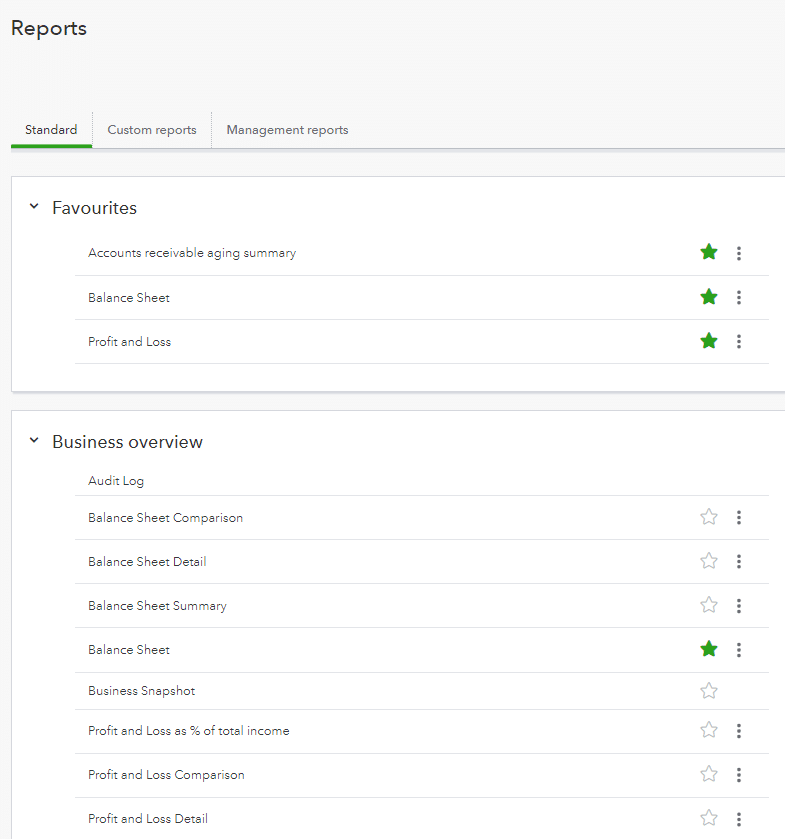This screenshot has height=839, width=785.
Task: Open the three-dot menu for Balance Sheet Comparison
Action: click(x=739, y=517)
